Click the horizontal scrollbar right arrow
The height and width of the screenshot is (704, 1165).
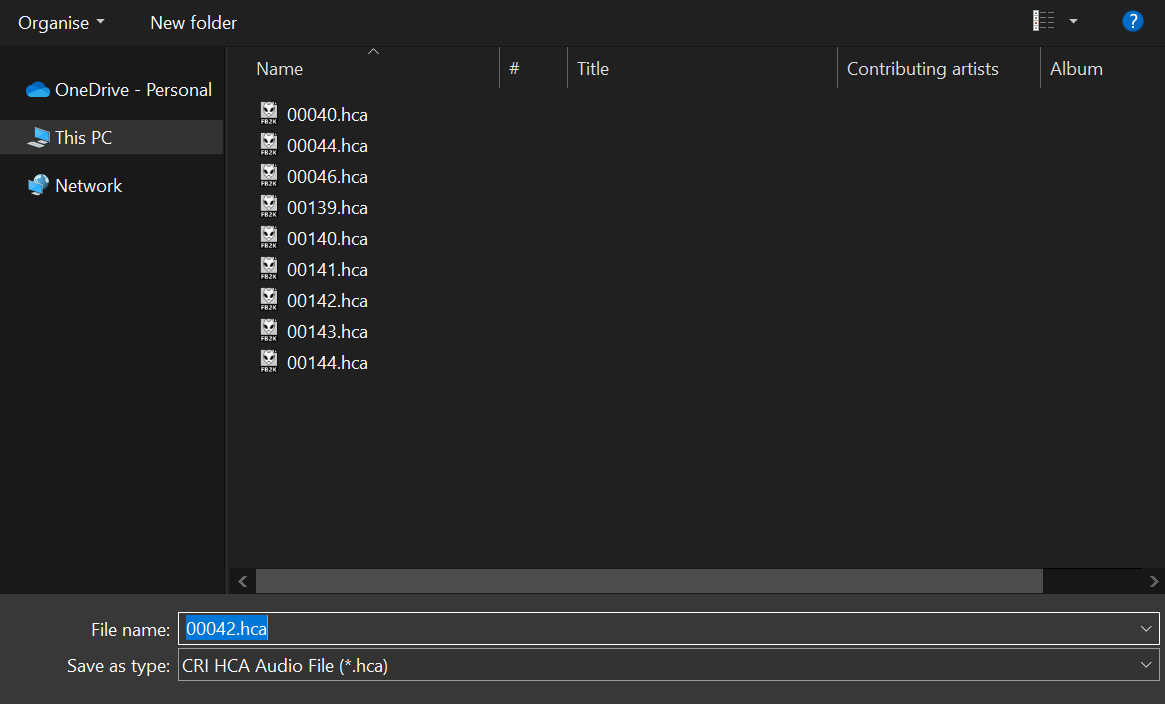(x=1153, y=581)
